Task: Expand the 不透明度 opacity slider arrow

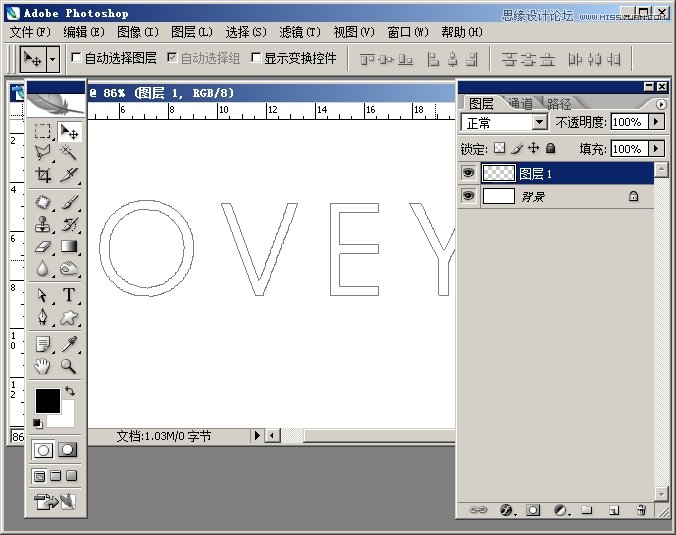Action: (656, 122)
